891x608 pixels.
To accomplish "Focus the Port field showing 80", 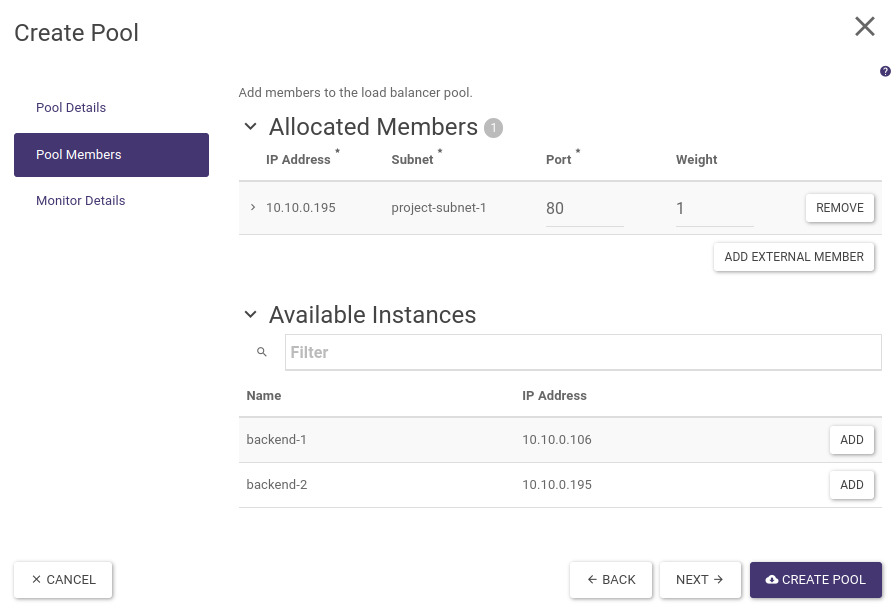I will [x=584, y=209].
